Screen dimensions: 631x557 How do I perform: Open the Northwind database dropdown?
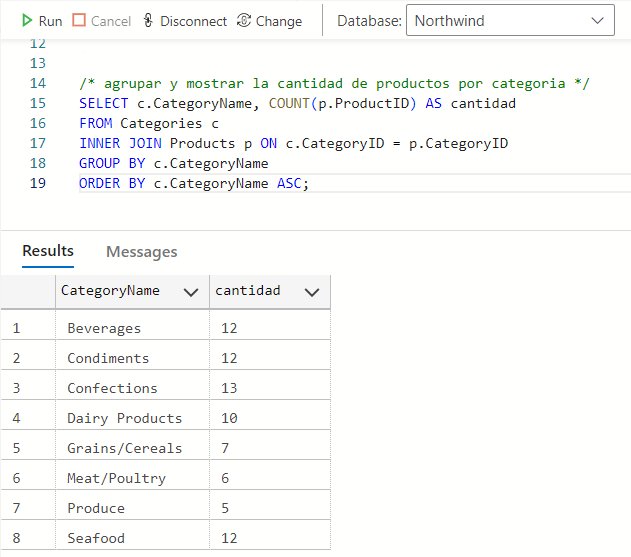point(510,21)
